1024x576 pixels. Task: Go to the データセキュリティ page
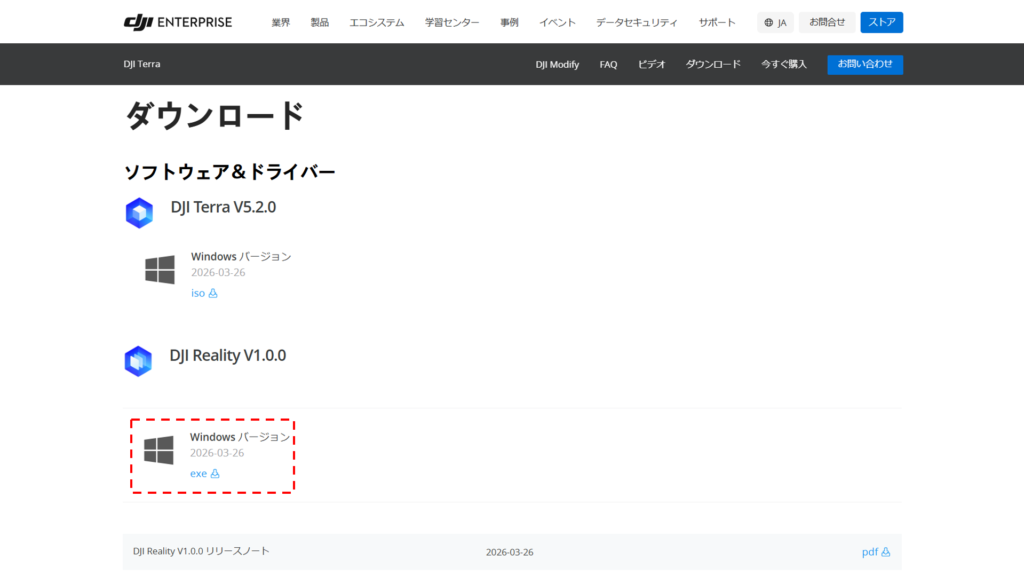[636, 22]
